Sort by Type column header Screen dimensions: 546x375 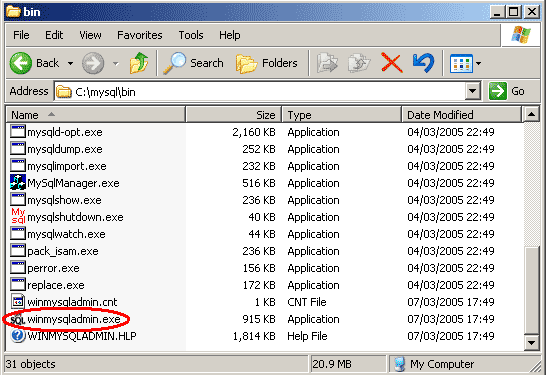(x=341, y=115)
